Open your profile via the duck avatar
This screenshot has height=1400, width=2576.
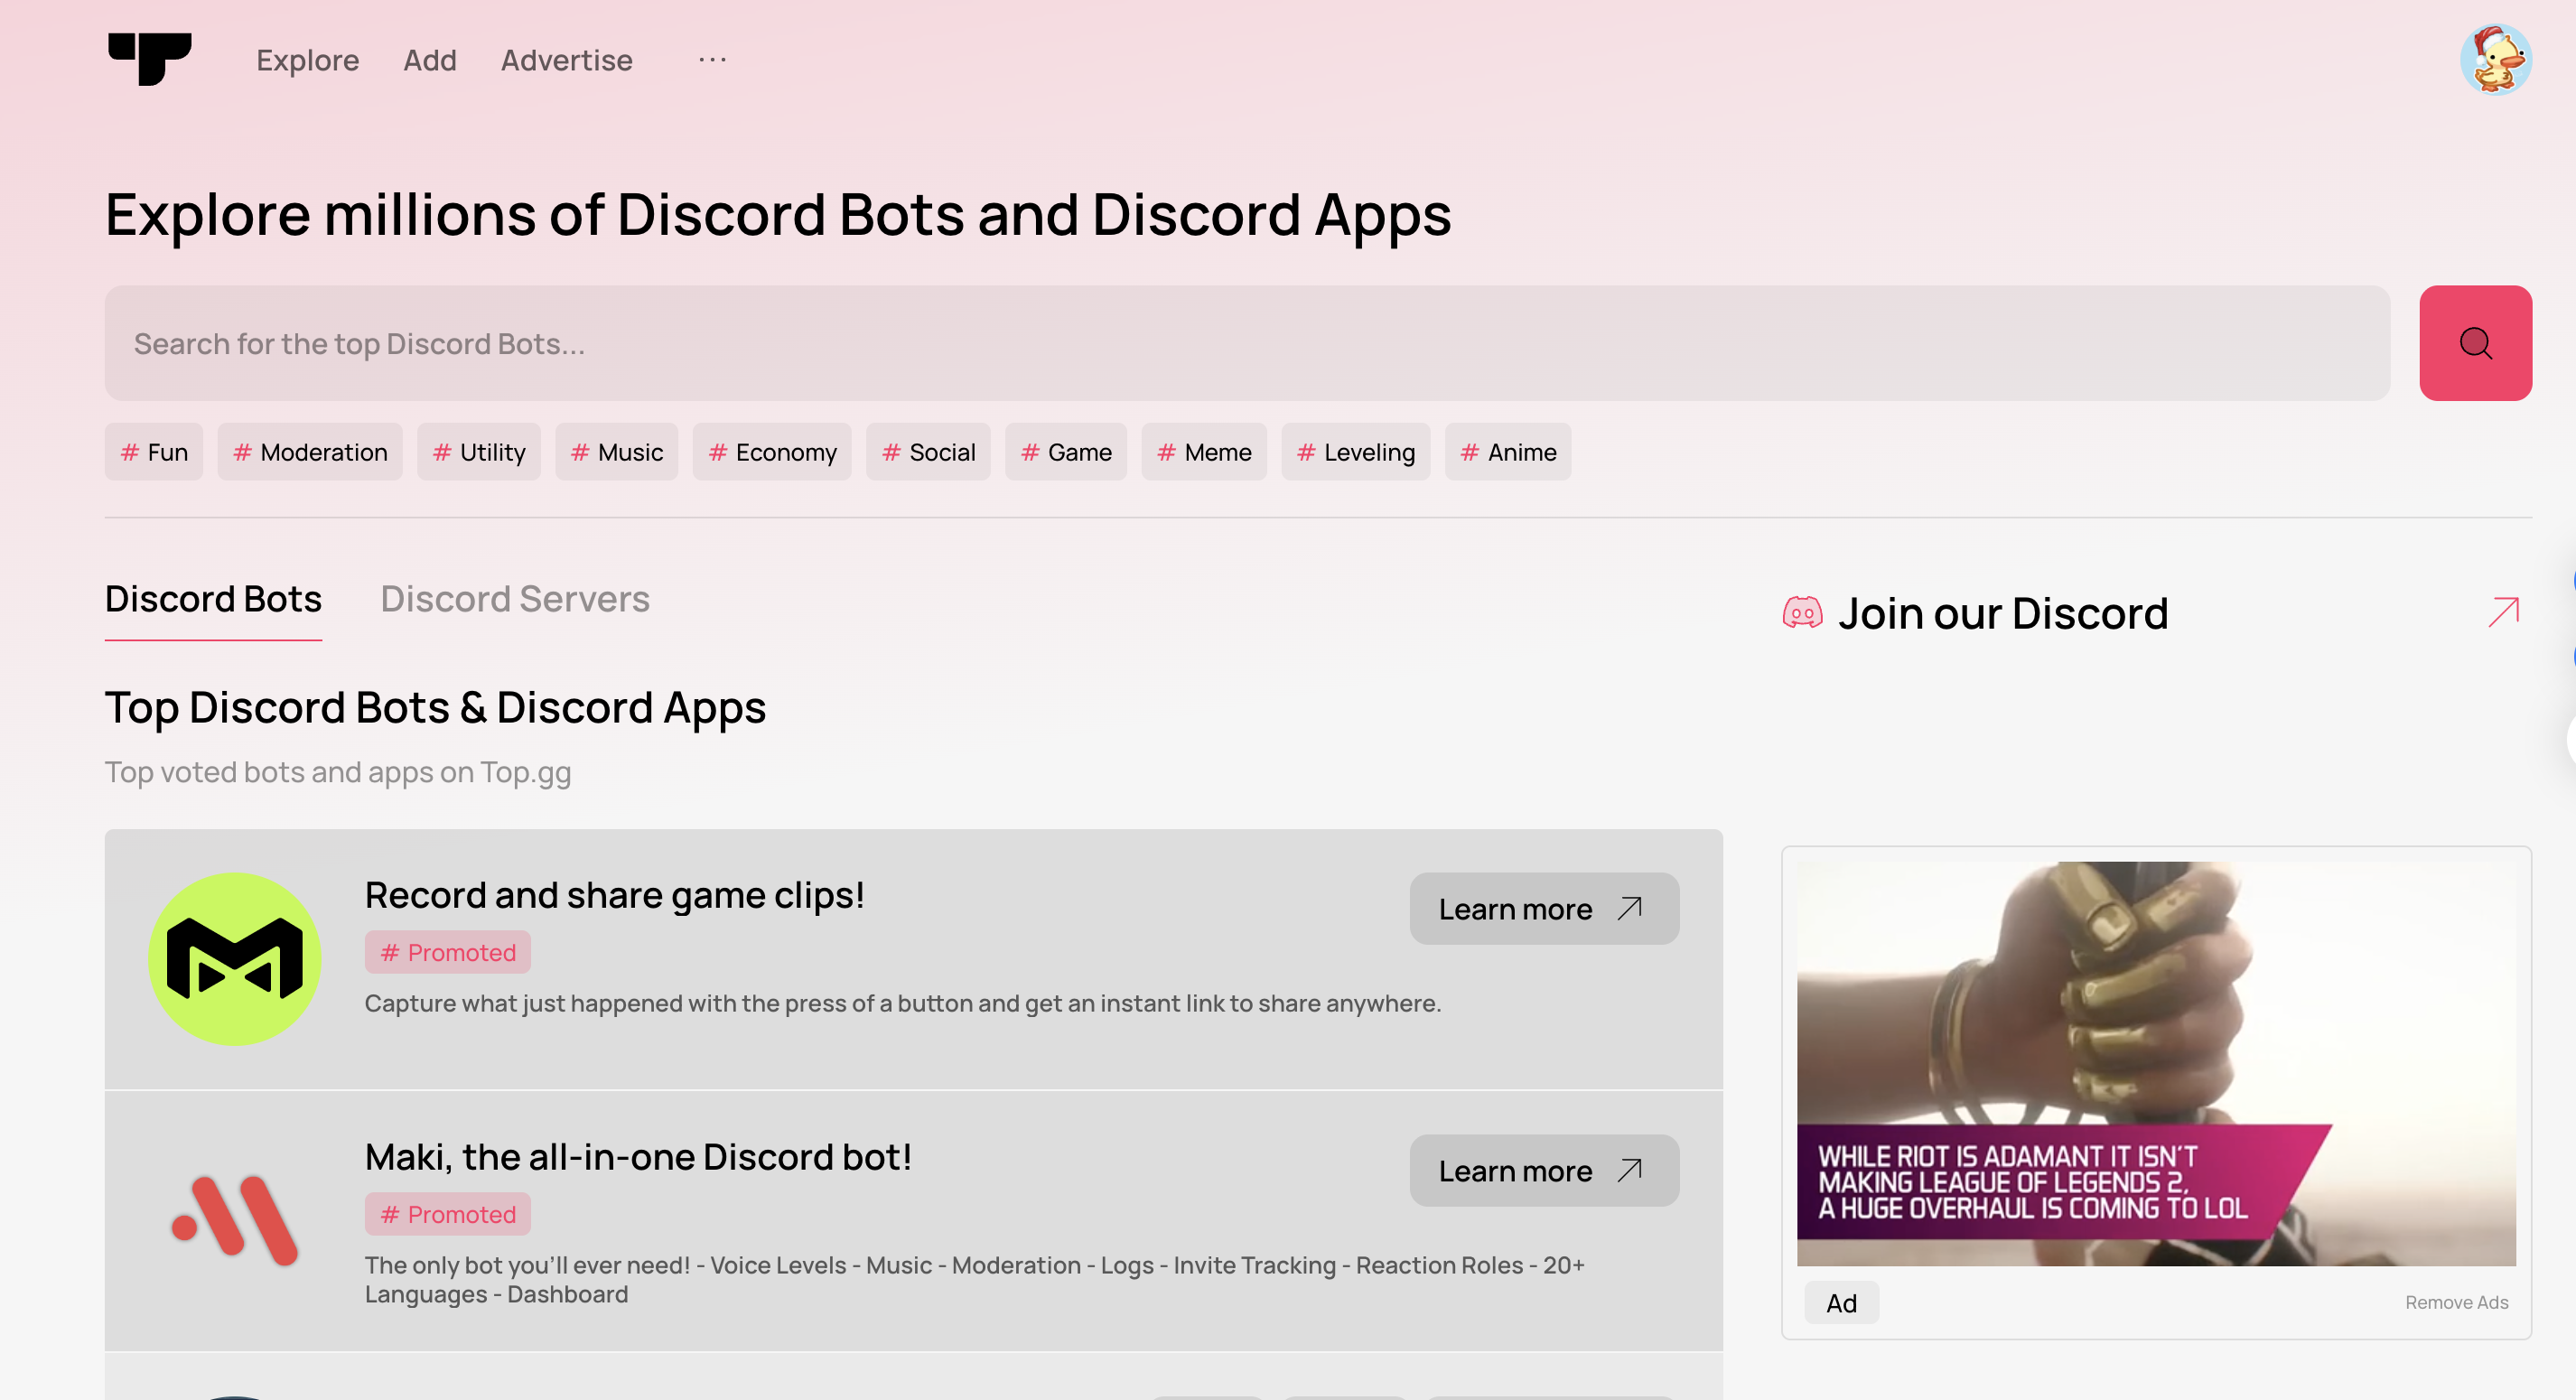tap(2495, 59)
